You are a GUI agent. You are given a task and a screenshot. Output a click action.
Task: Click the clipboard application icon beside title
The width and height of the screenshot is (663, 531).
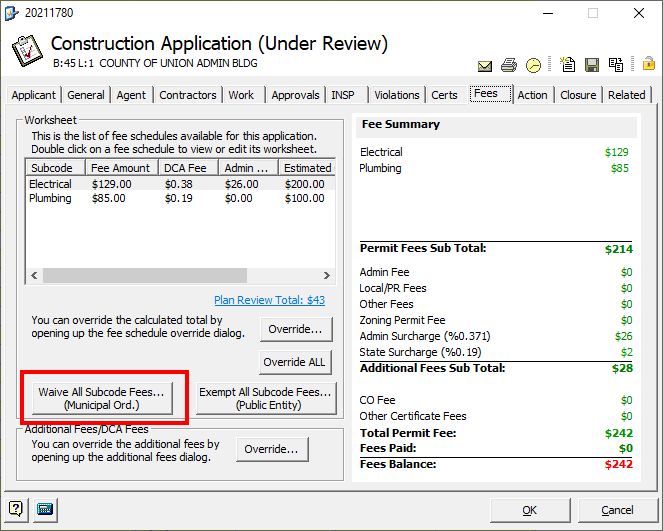tap(27, 51)
